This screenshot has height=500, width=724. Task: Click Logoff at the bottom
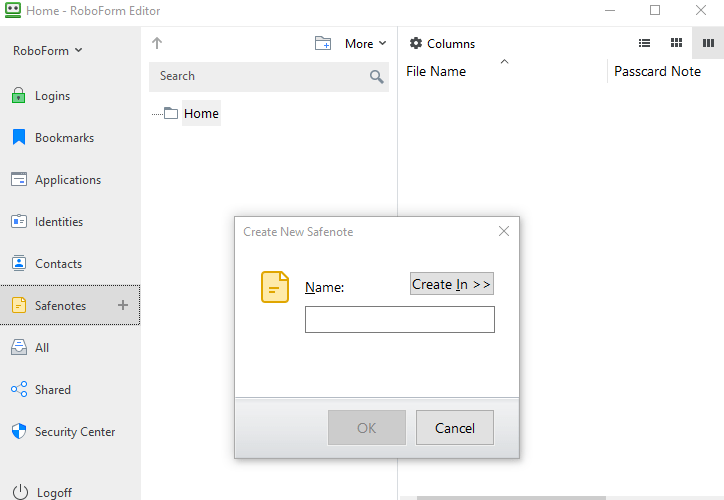54,492
